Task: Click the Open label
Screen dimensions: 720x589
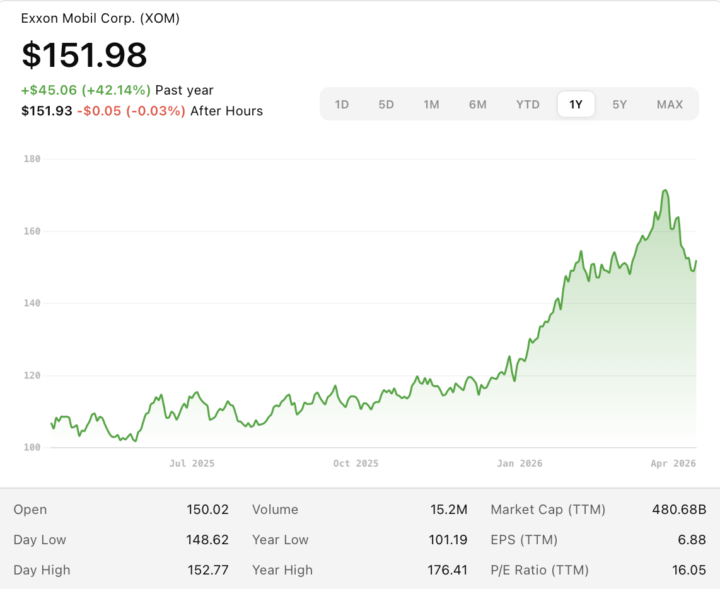Action: tap(30, 510)
